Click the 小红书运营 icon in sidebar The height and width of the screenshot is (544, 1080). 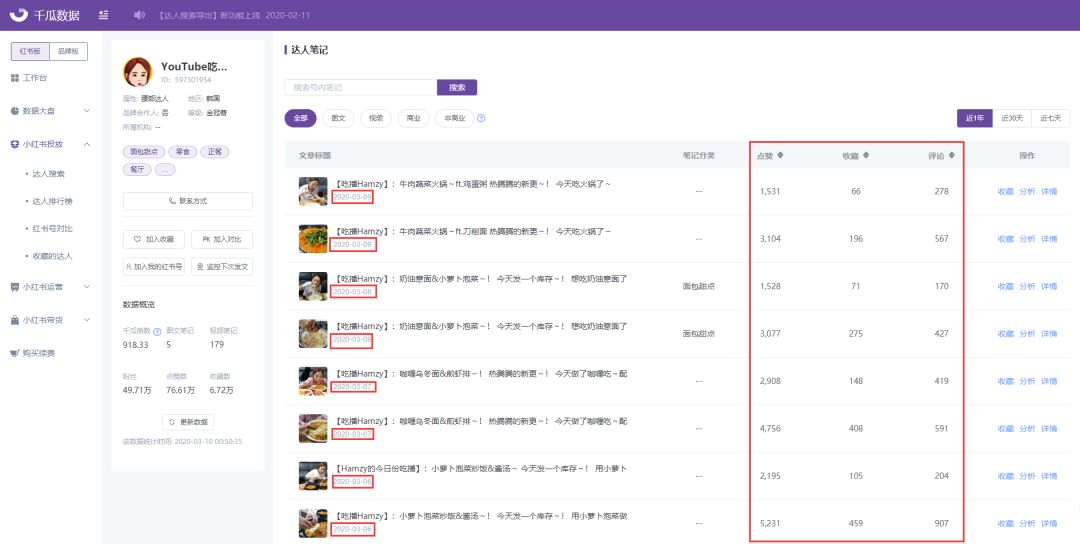[14, 287]
